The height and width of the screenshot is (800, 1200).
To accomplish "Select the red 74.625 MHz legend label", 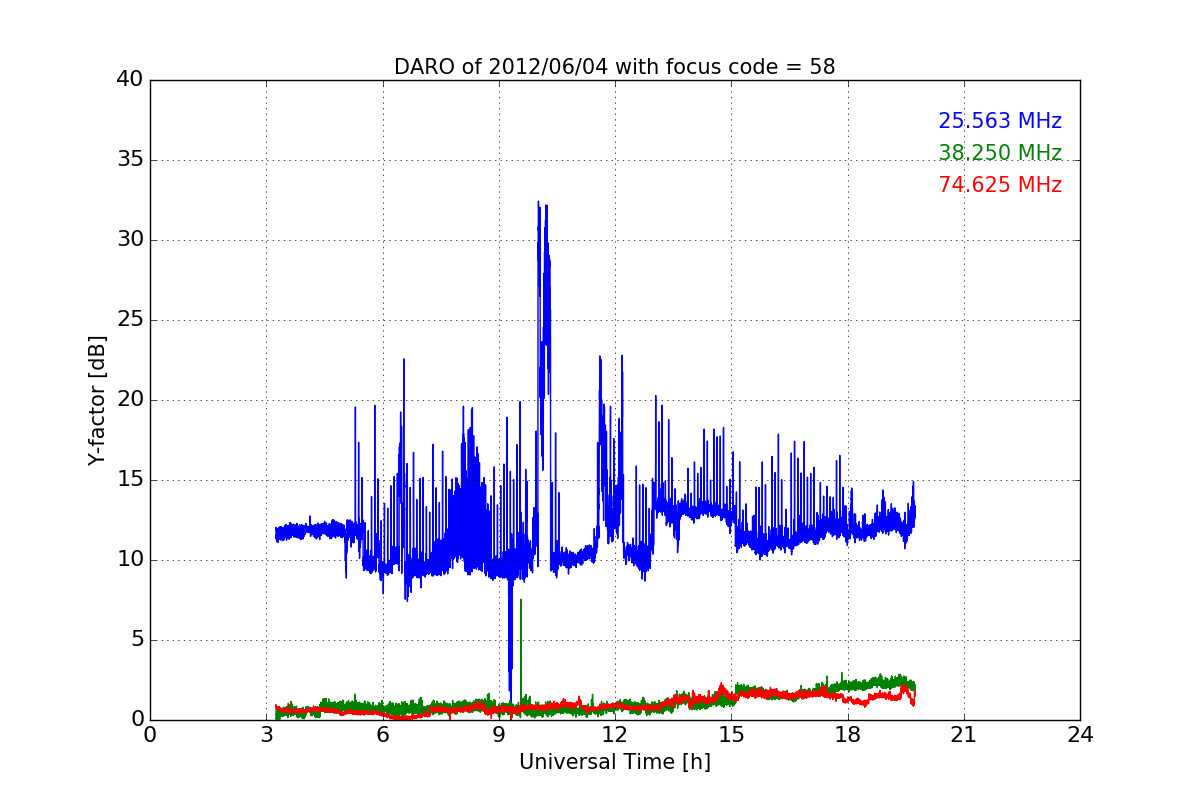I will (1000, 185).
